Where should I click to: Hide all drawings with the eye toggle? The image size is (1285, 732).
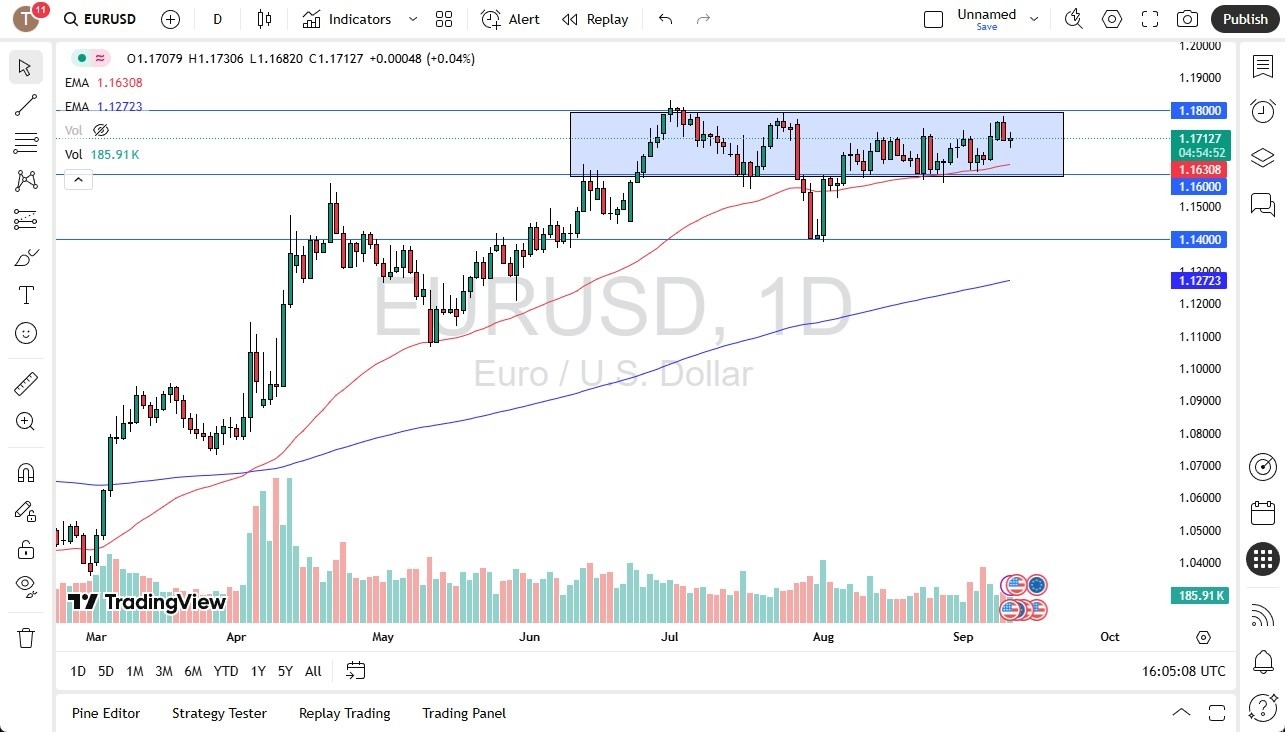tap(25, 586)
